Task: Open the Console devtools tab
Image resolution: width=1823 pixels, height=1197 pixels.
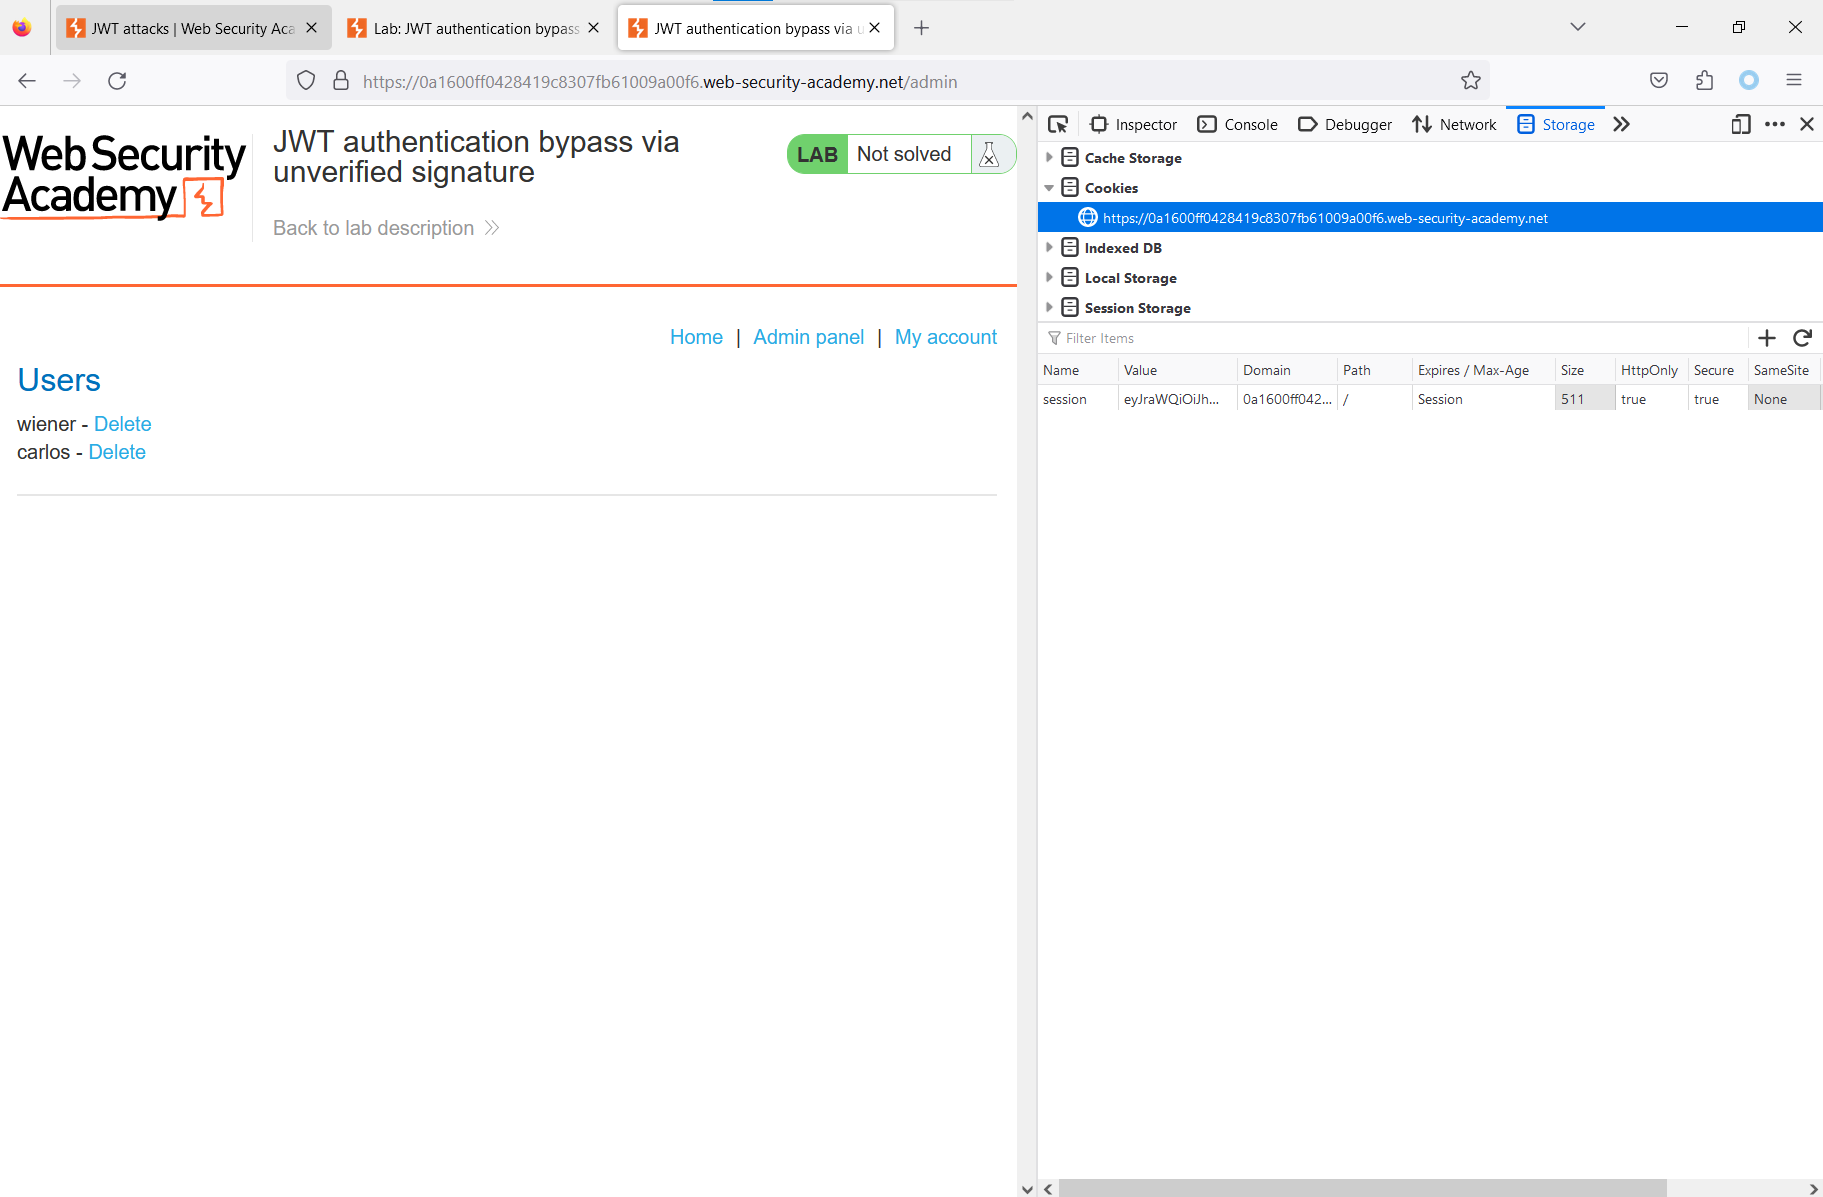Action: pos(1238,124)
